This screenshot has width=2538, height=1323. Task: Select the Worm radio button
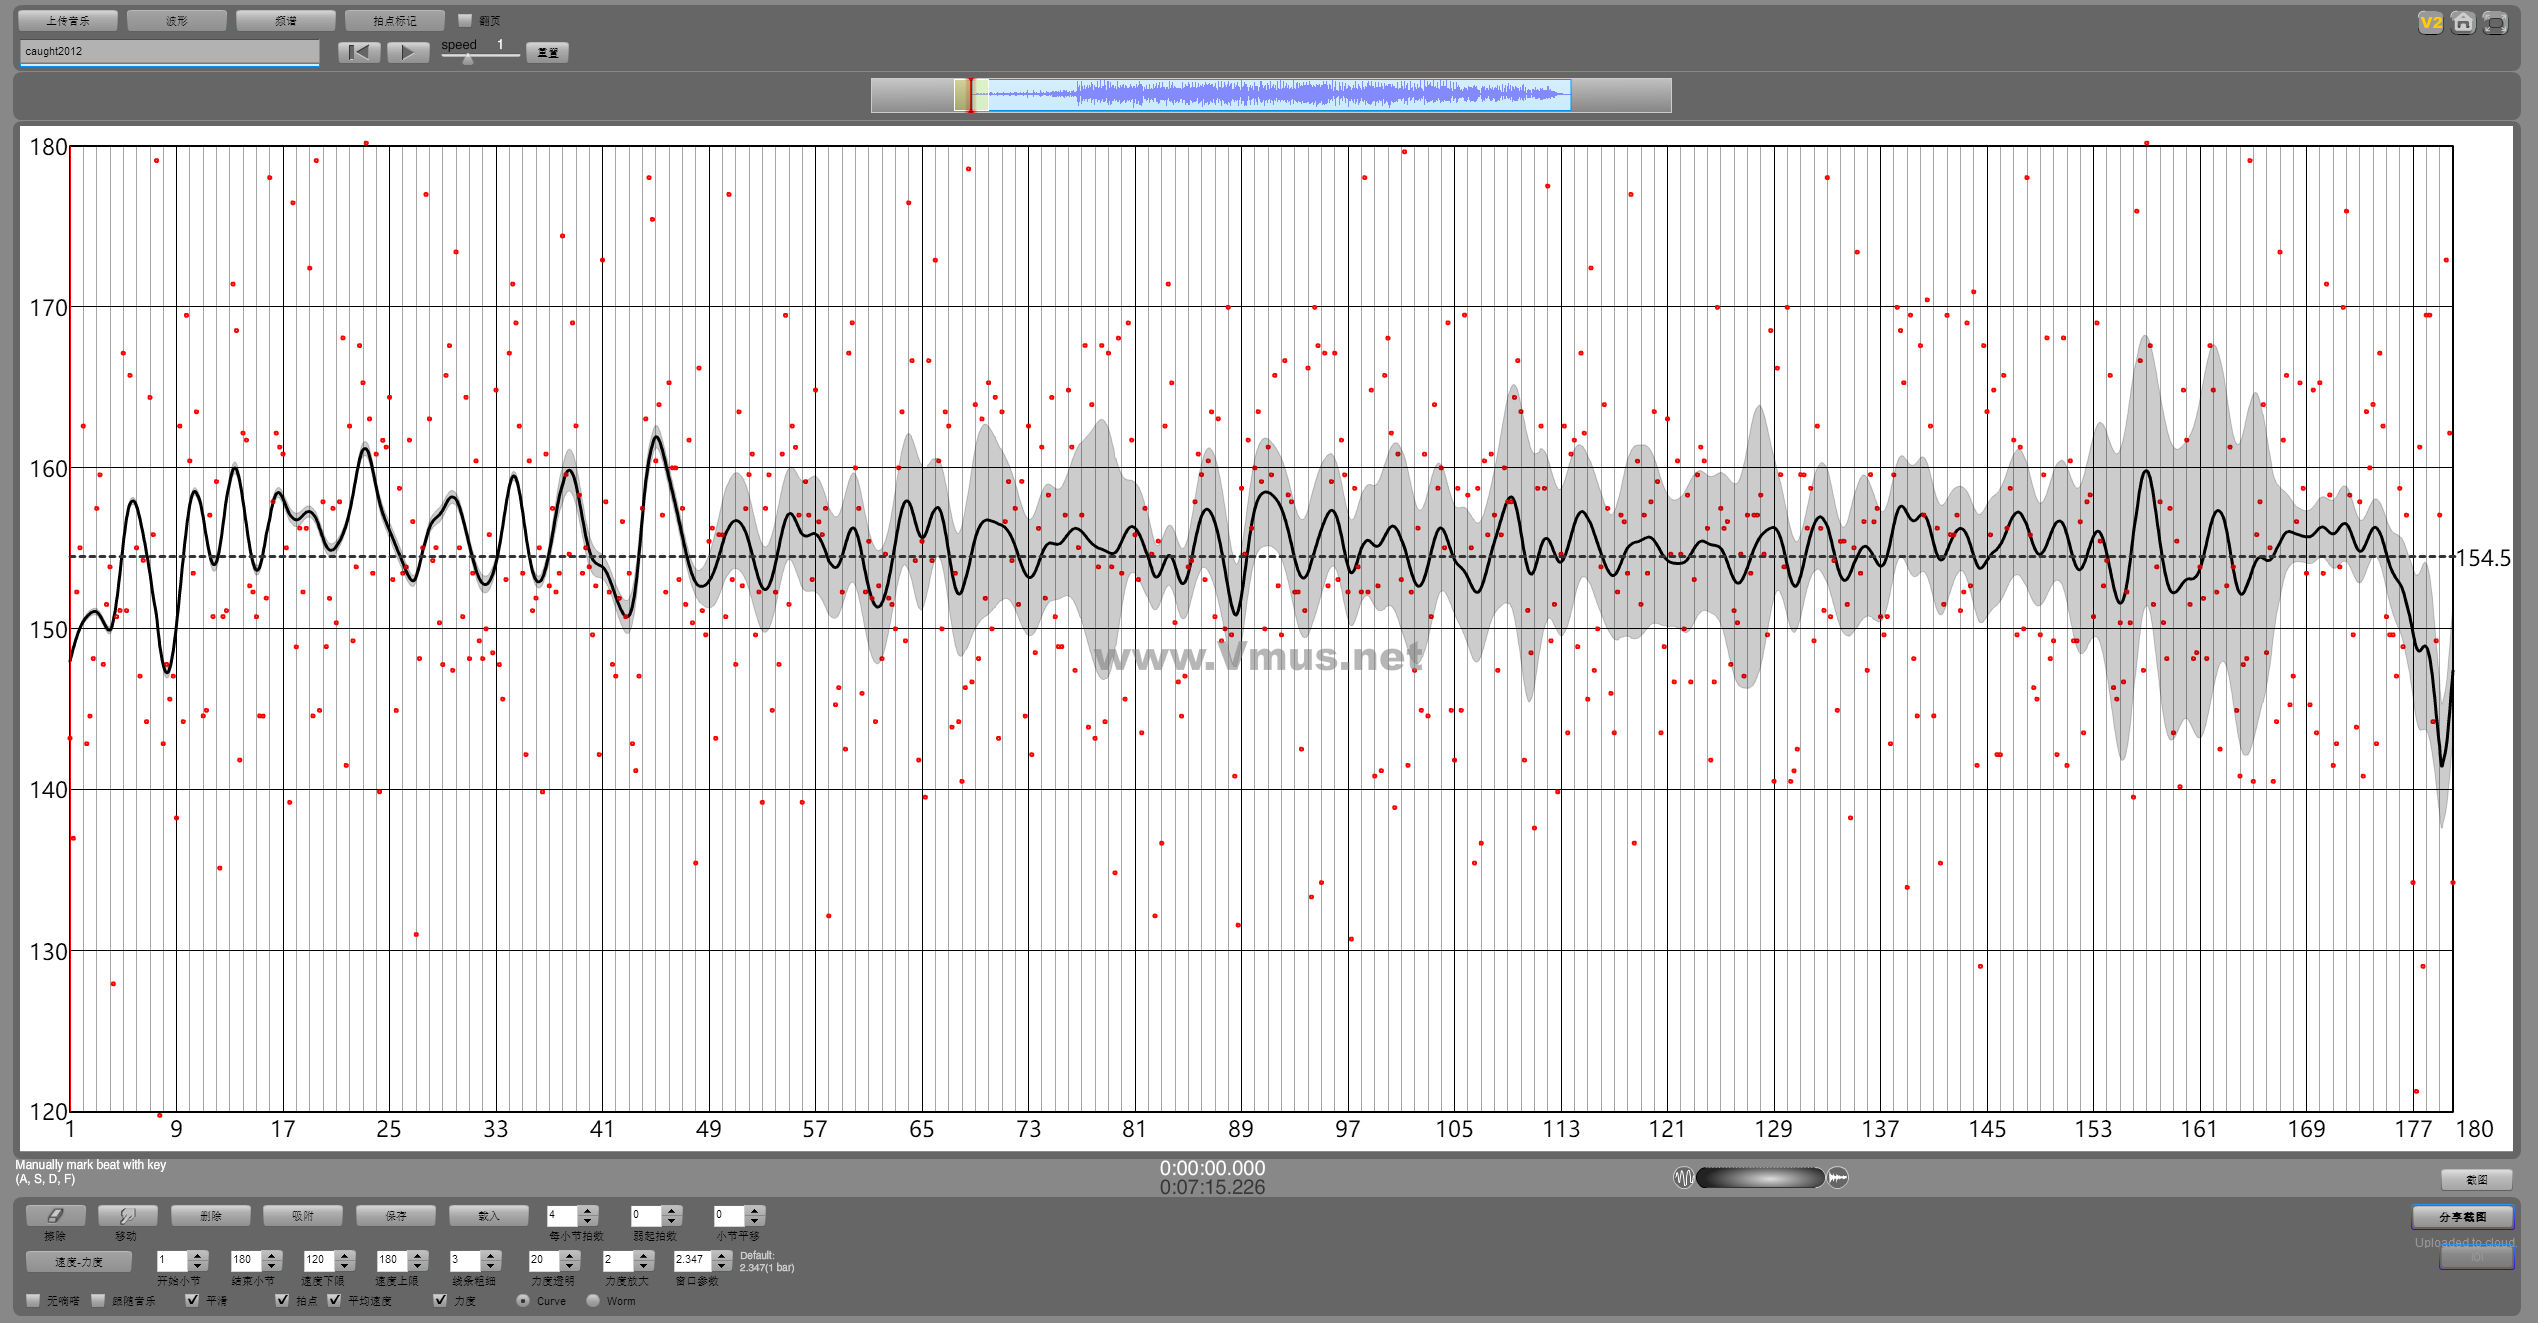click(x=593, y=1301)
